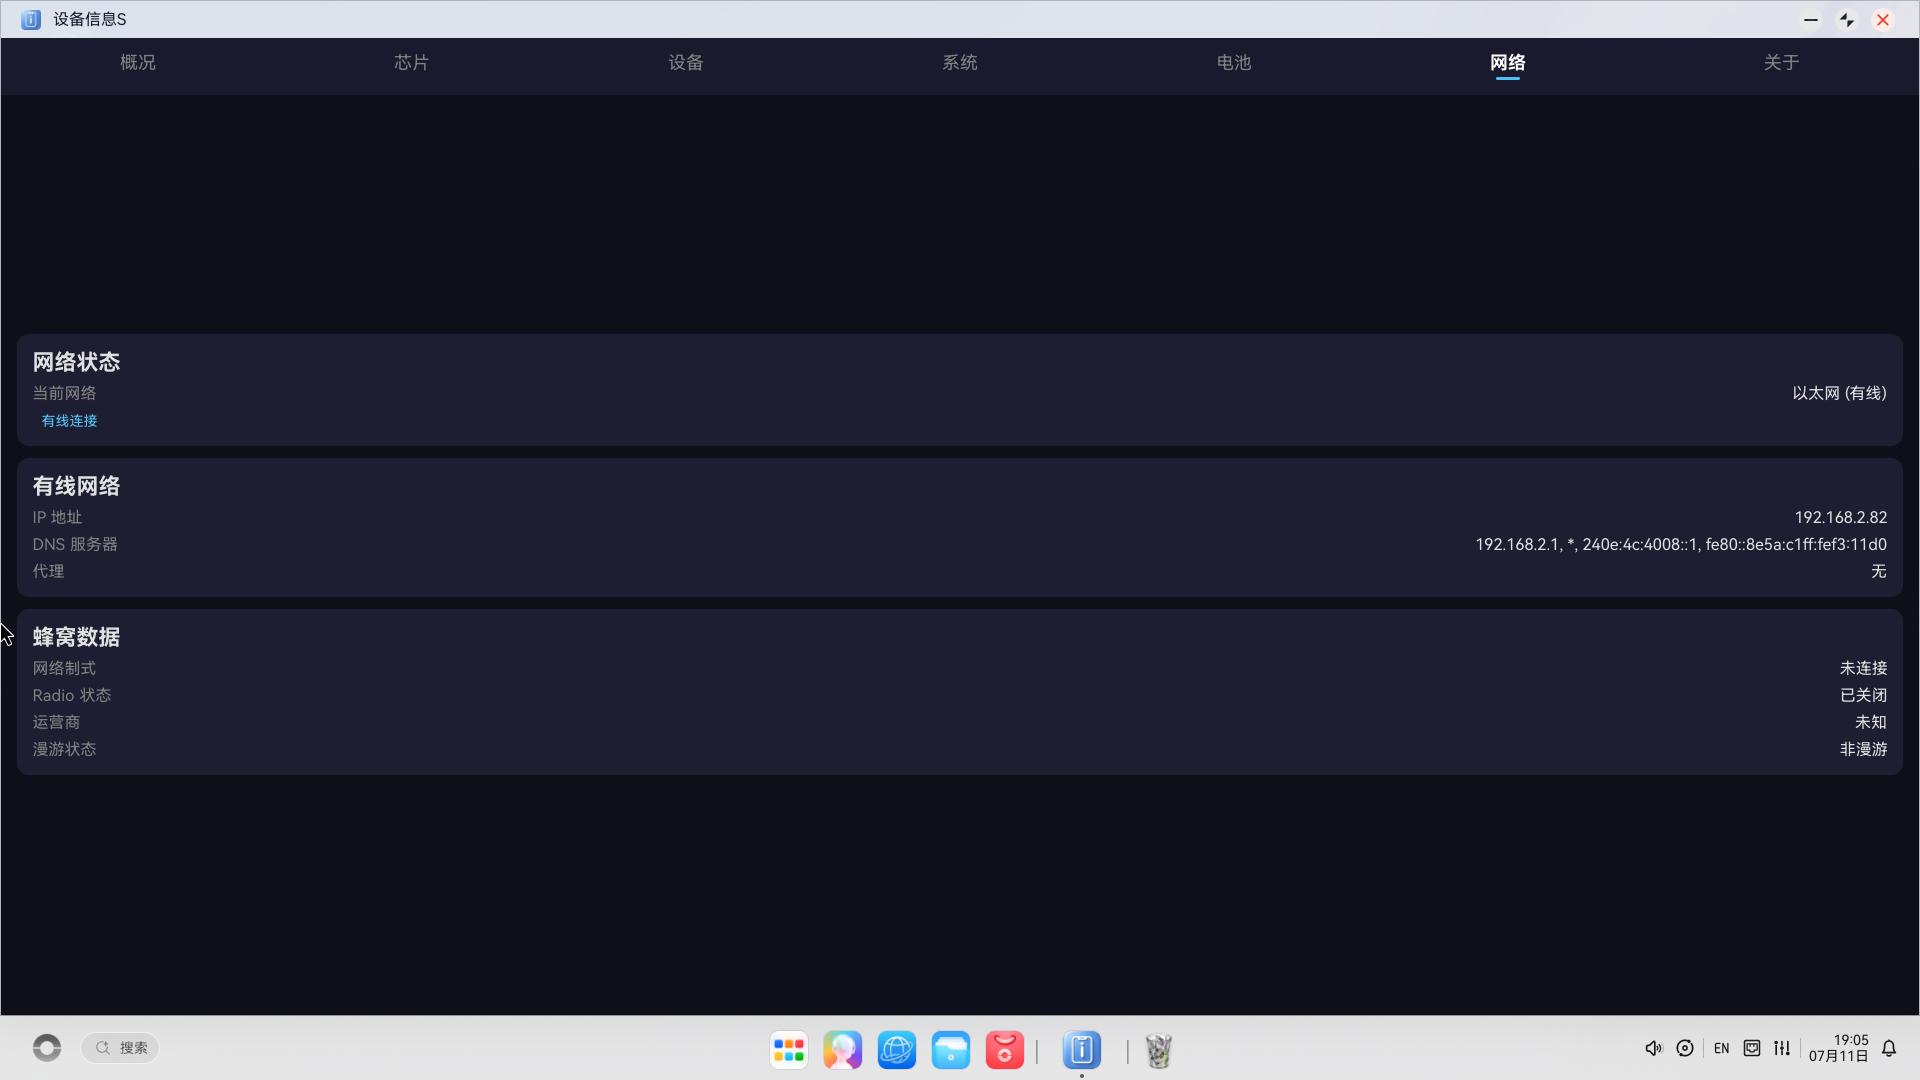Image resolution: width=1920 pixels, height=1080 pixels.
Task: Open the AI assistant portrait dock icon
Action: pos(843,1050)
